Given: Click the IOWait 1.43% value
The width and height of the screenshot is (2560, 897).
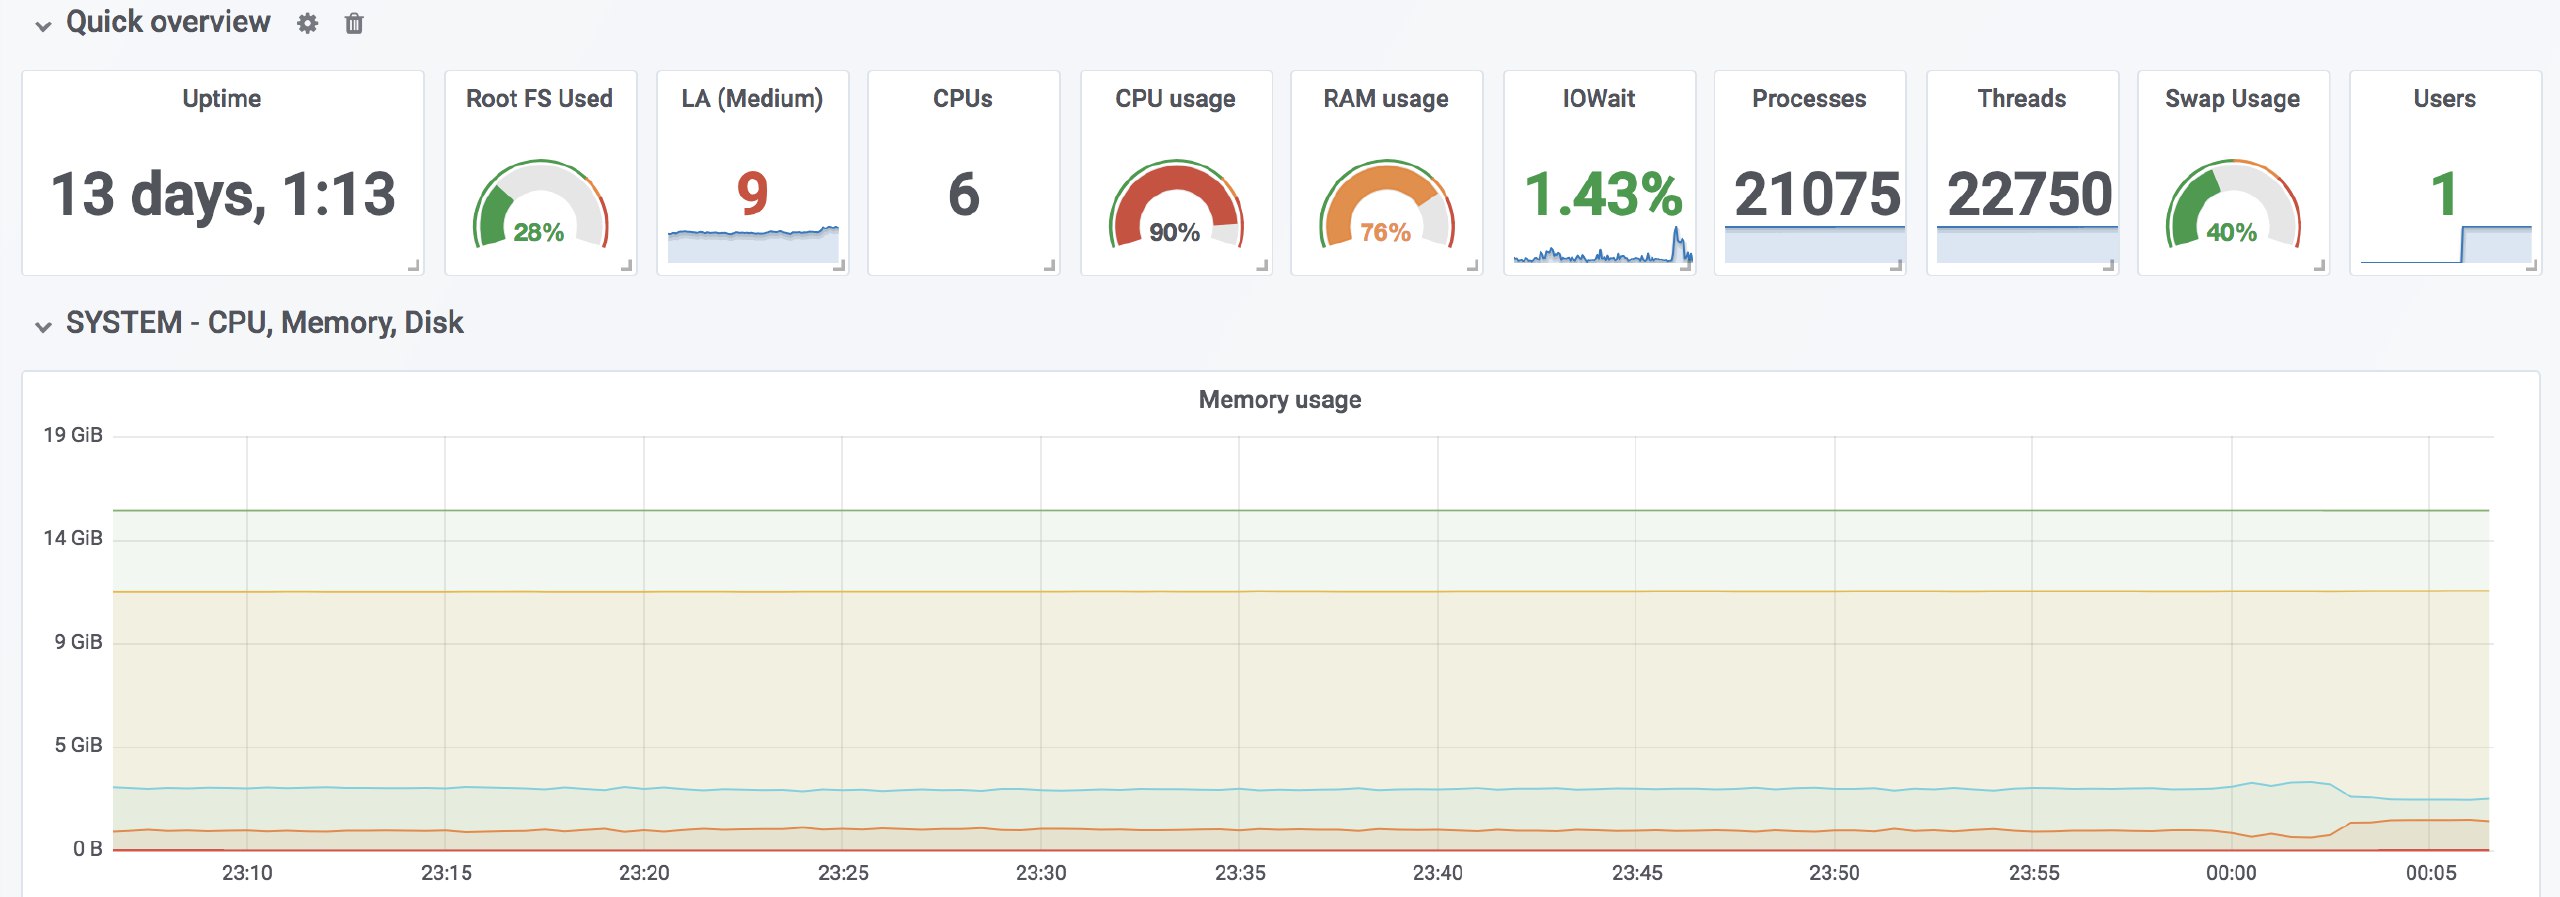Looking at the screenshot, I should 1603,194.
